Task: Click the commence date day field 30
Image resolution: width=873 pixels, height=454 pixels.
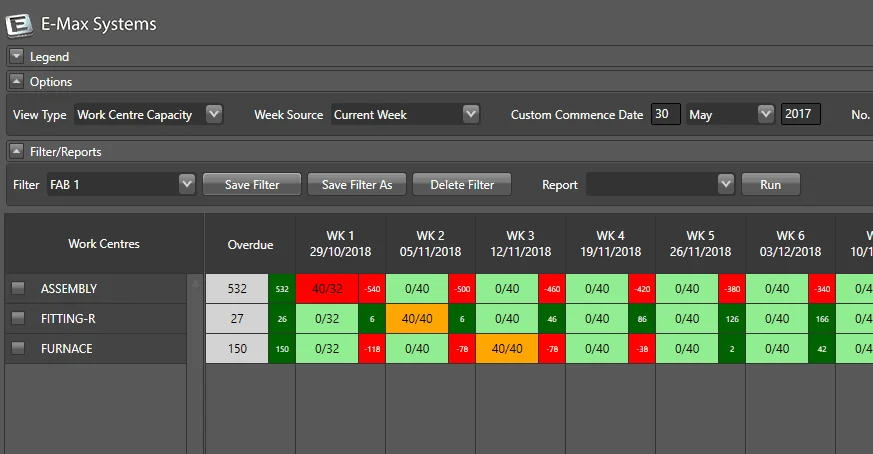Action: (x=665, y=114)
